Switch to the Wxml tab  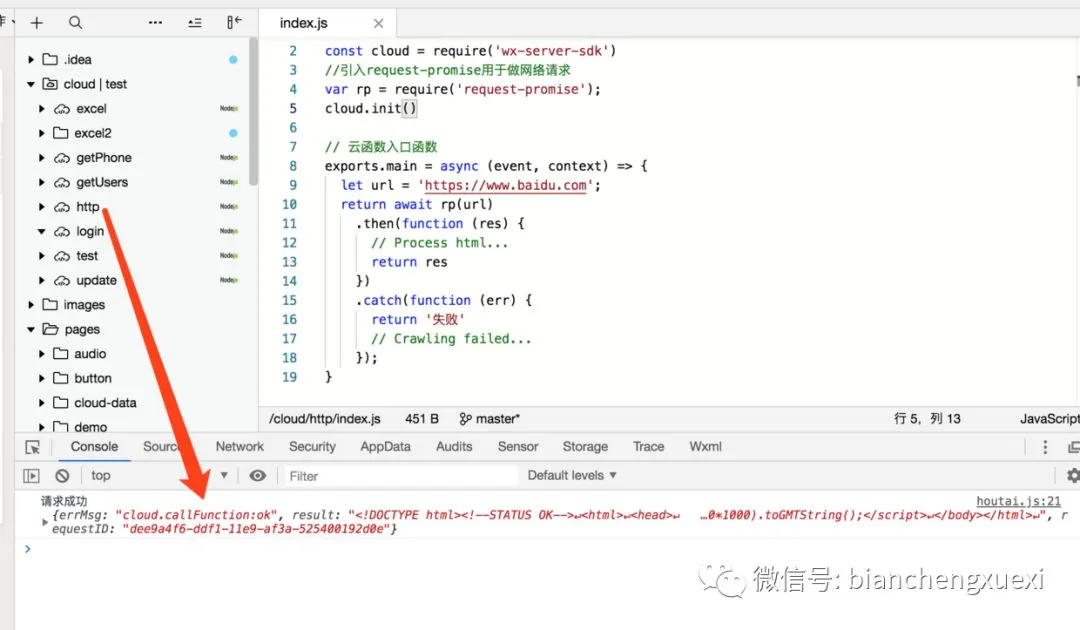705,446
